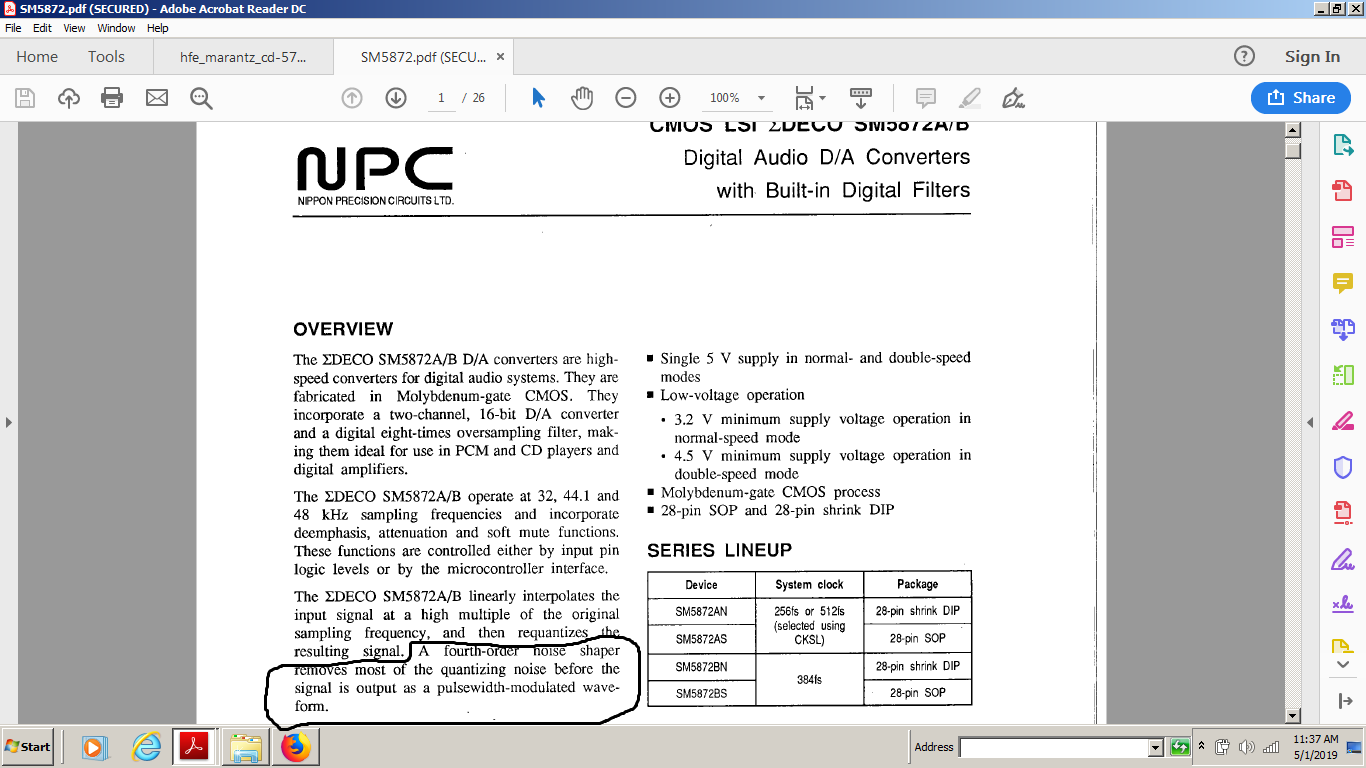Image resolution: width=1366 pixels, height=768 pixels.
Task: Click the Save file icon
Action: (25, 98)
